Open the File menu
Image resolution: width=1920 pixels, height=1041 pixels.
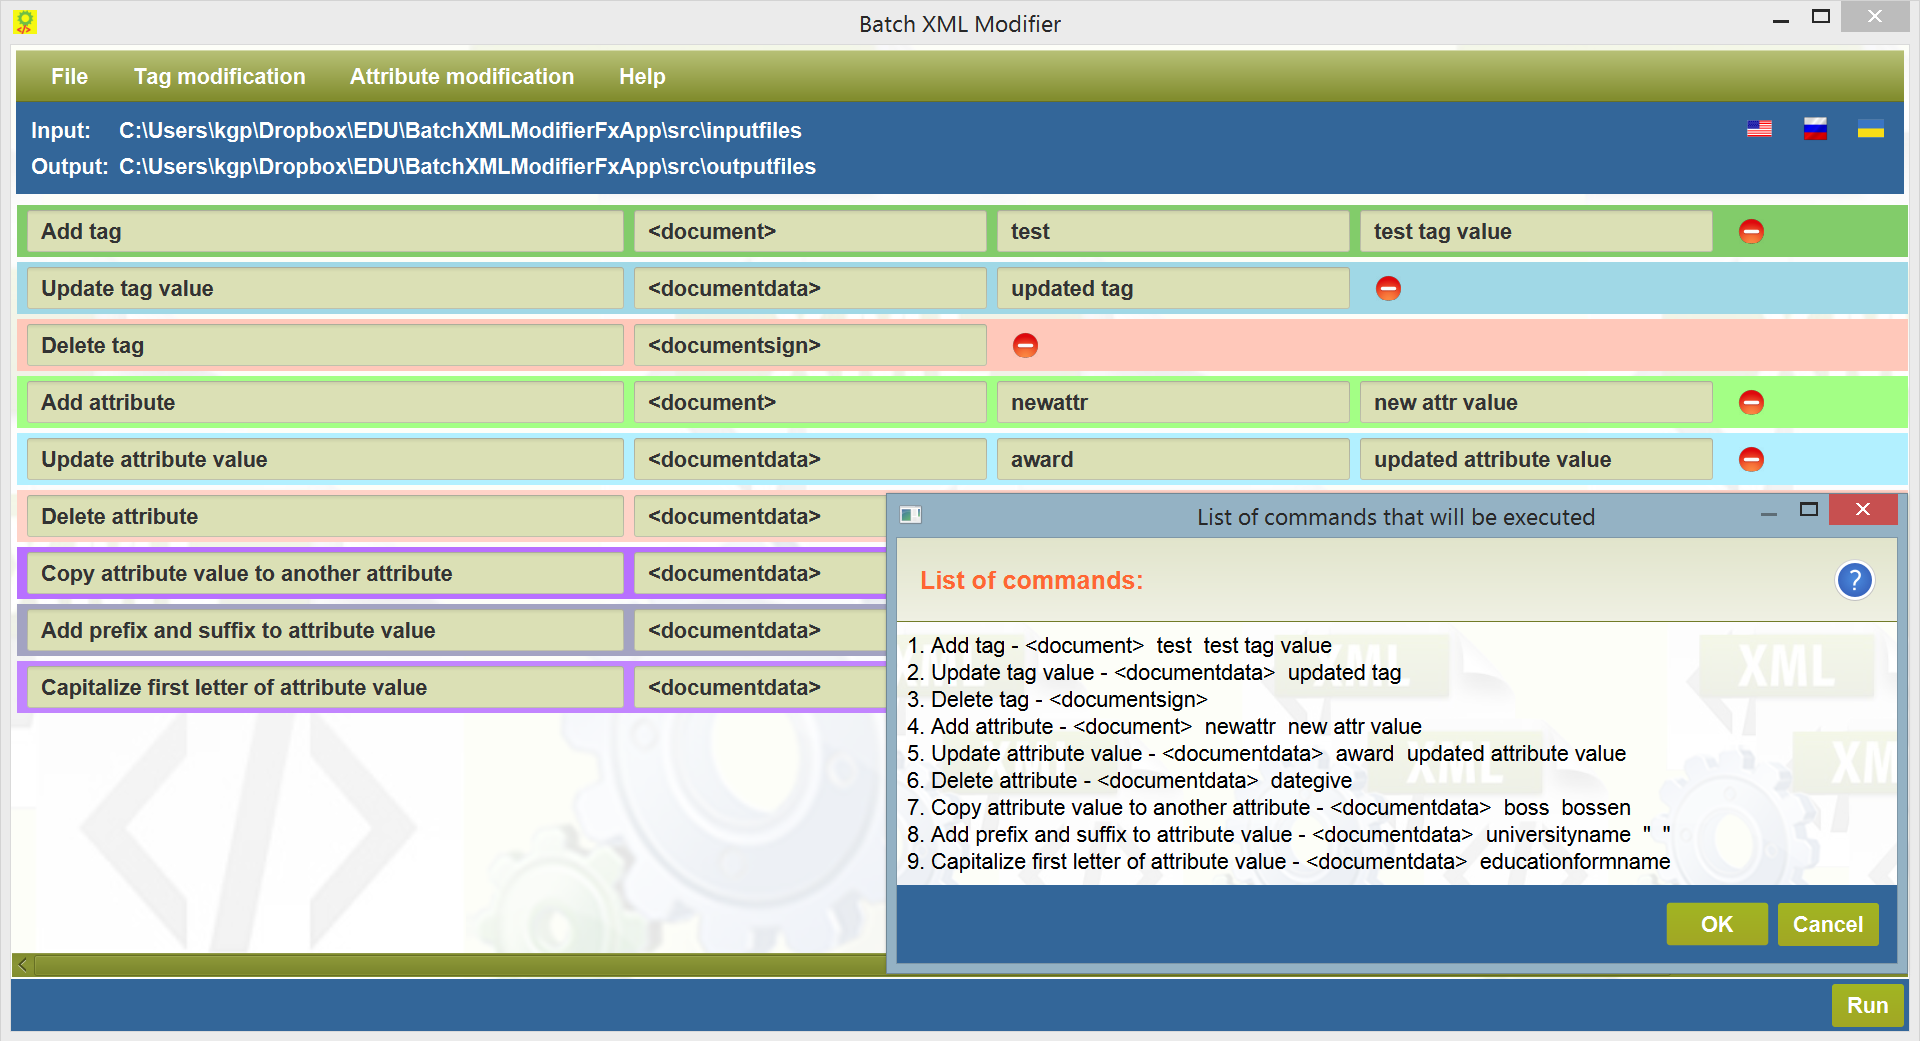tap(69, 76)
